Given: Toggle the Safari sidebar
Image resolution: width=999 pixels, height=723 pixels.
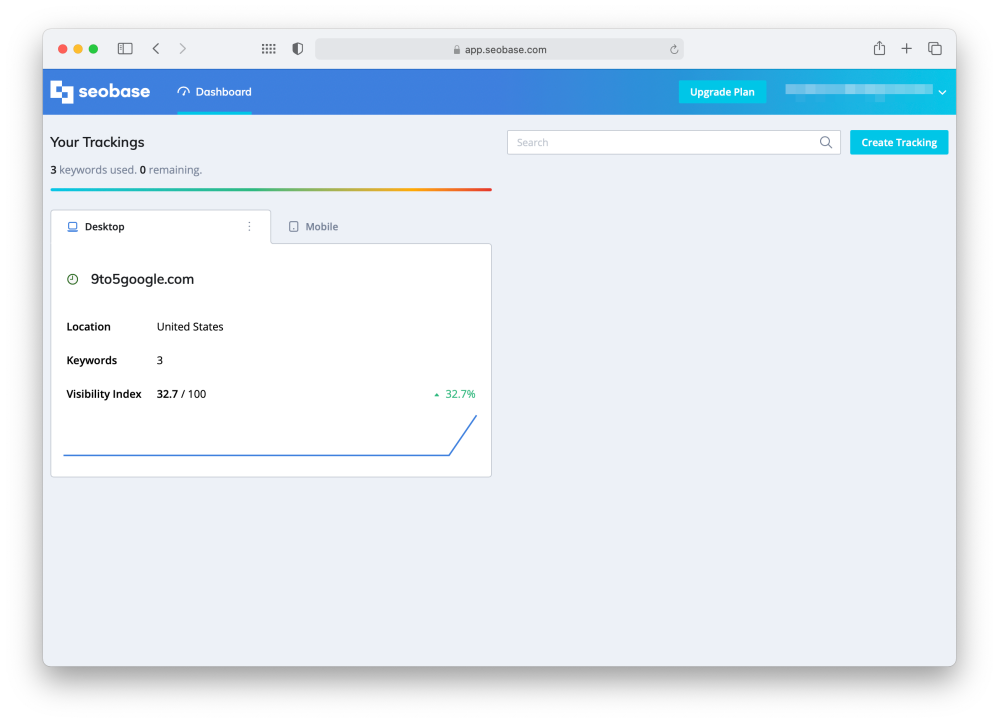Looking at the screenshot, I should click(125, 49).
